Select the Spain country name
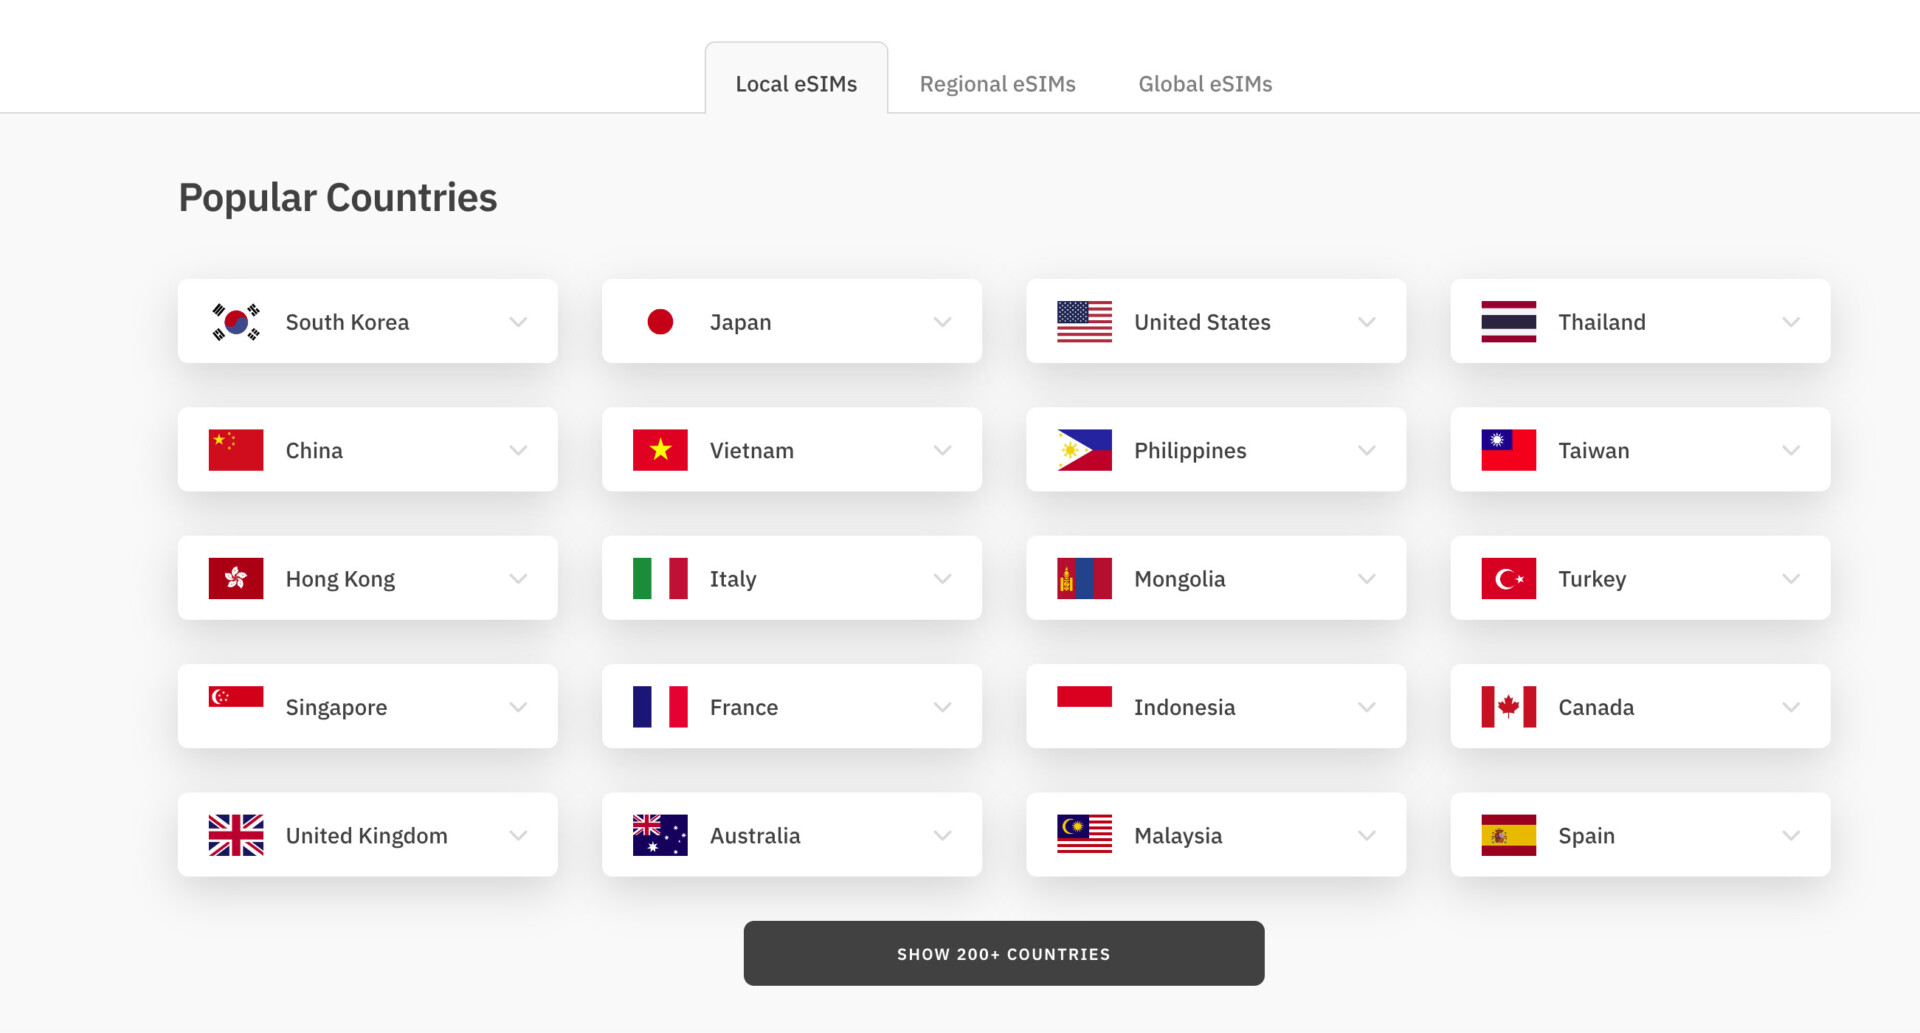The image size is (1920, 1033). [x=1586, y=836]
